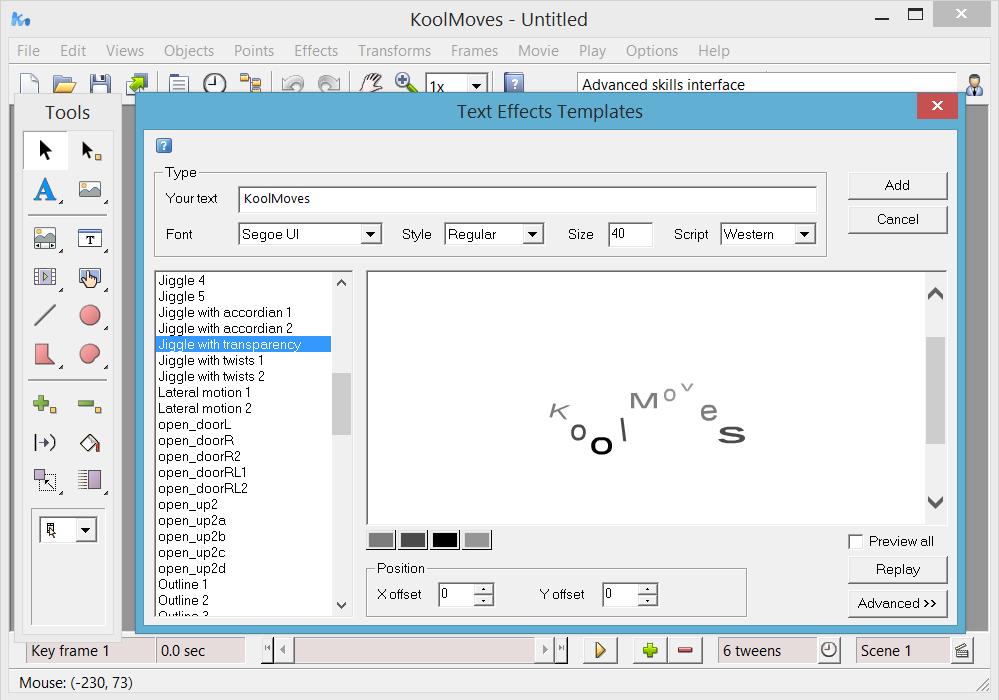Delete key frame with red minus

click(x=685, y=650)
